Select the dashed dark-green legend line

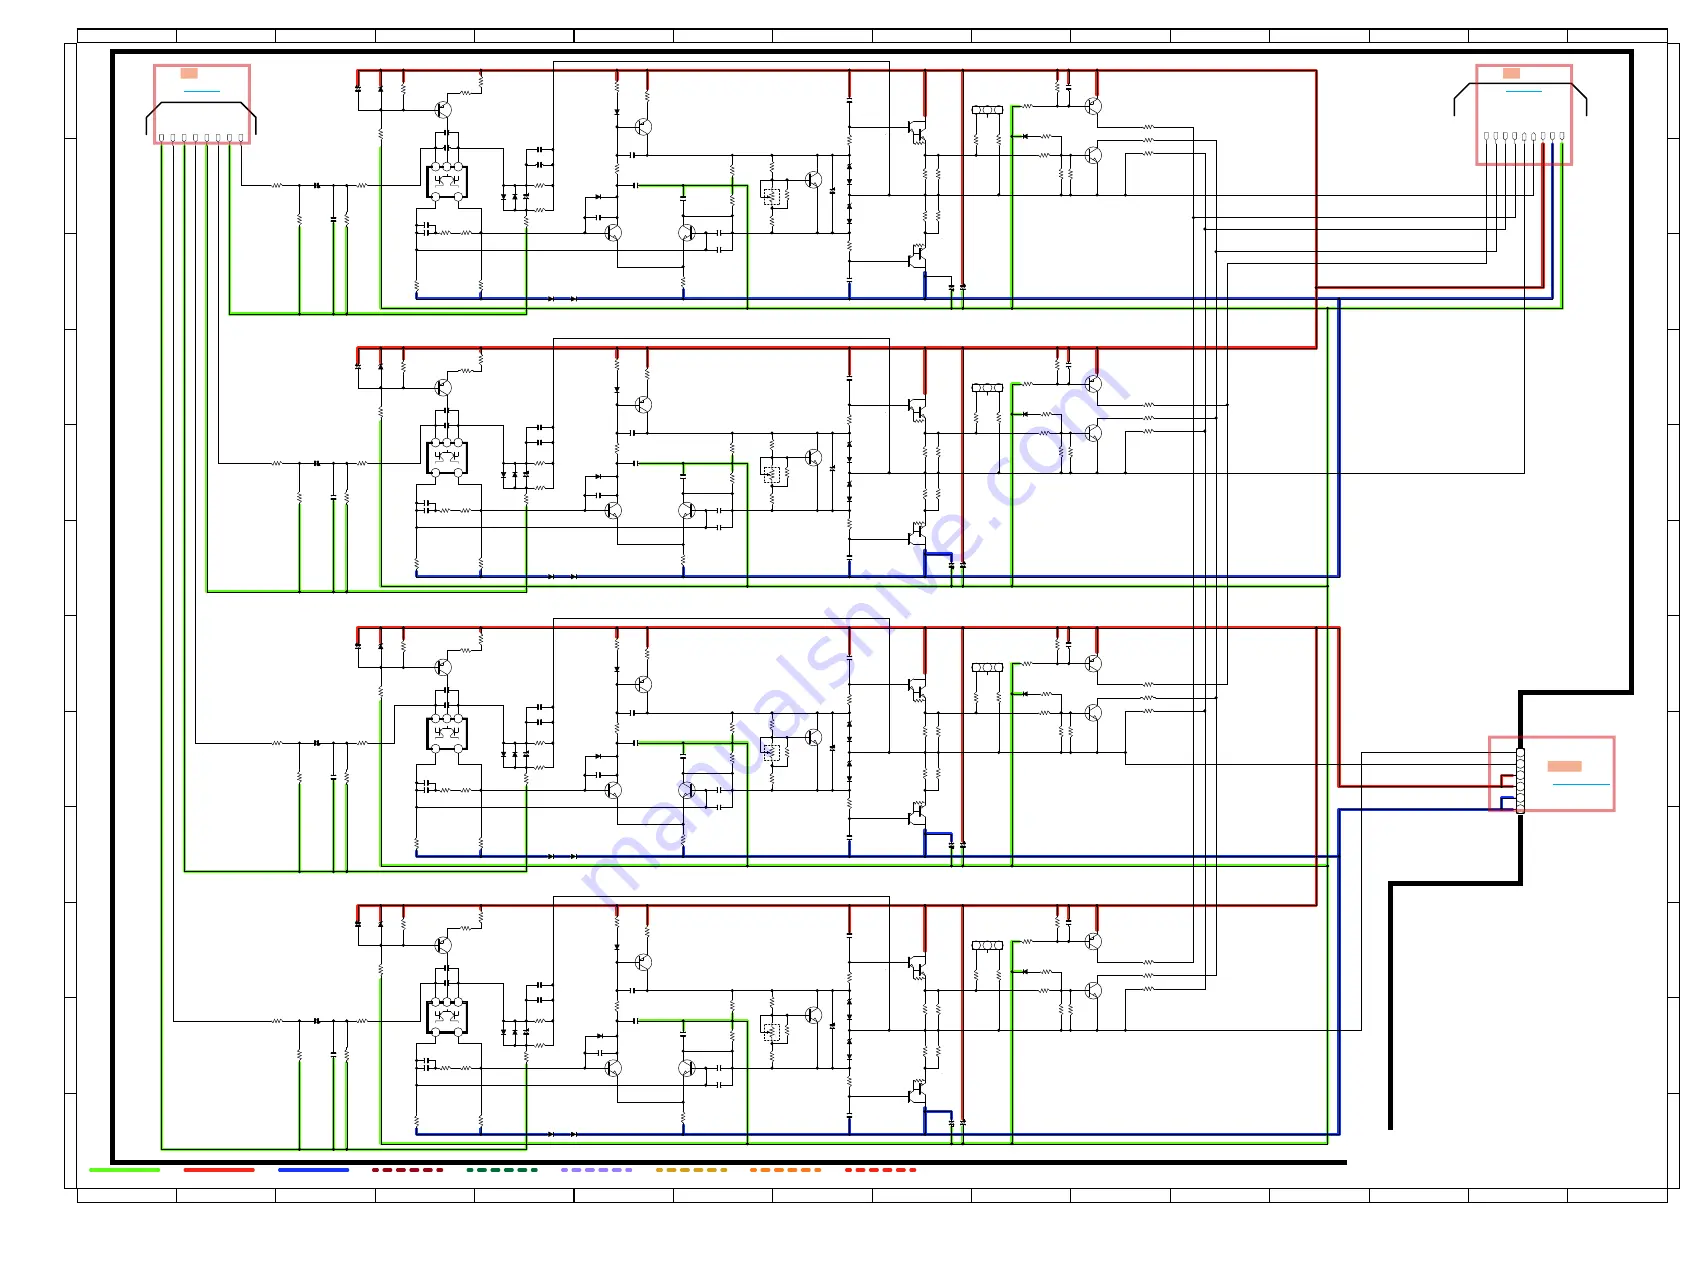502,1169
